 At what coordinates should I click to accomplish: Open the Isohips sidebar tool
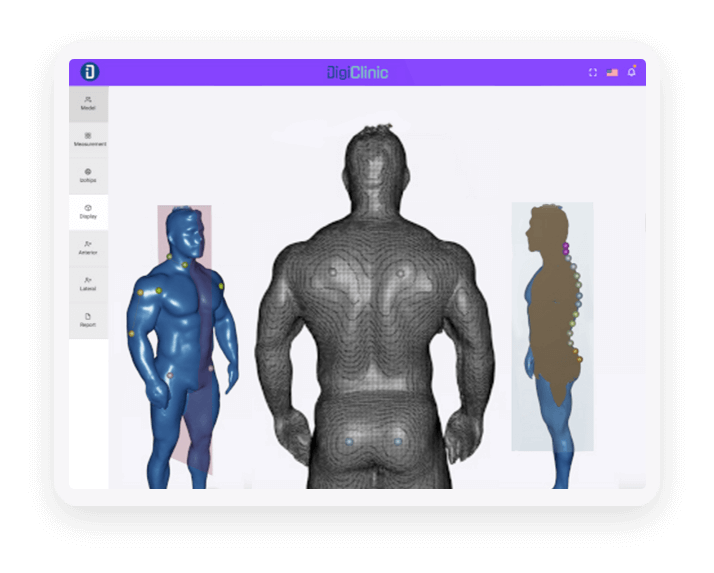pyautogui.click(x=88, y=175)
